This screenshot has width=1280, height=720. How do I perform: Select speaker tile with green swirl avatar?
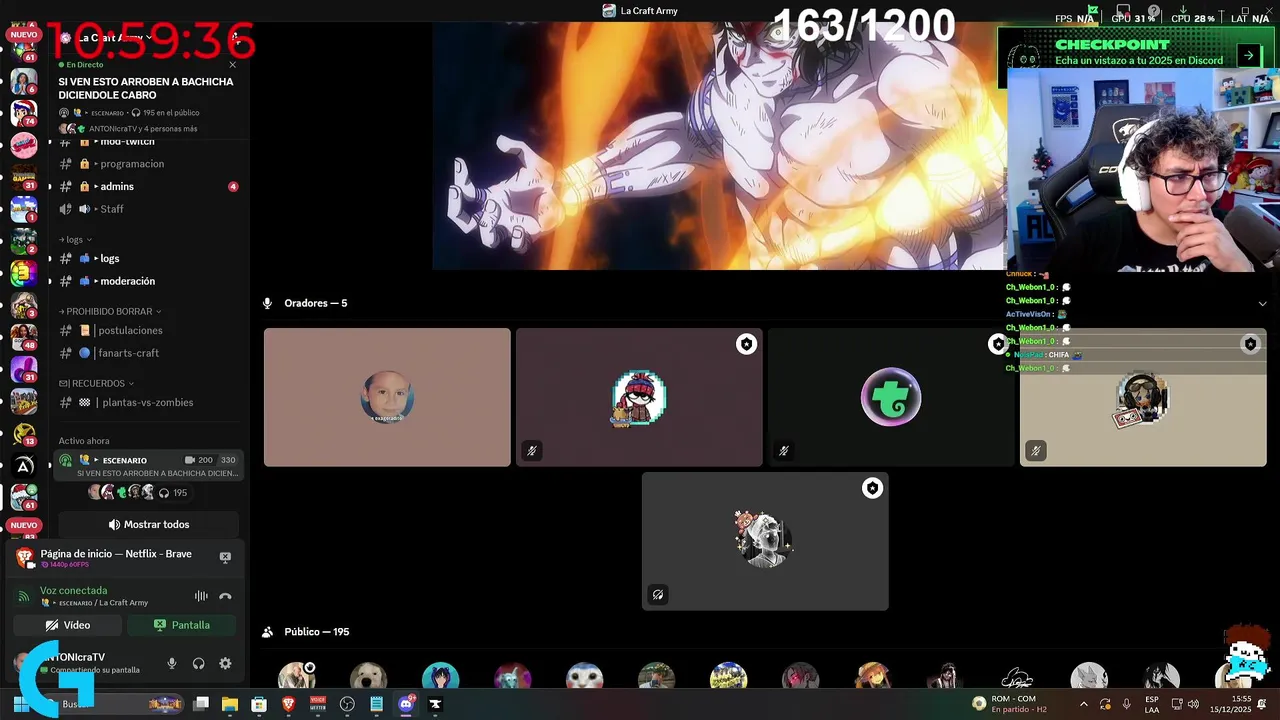(x=891, y=397)
